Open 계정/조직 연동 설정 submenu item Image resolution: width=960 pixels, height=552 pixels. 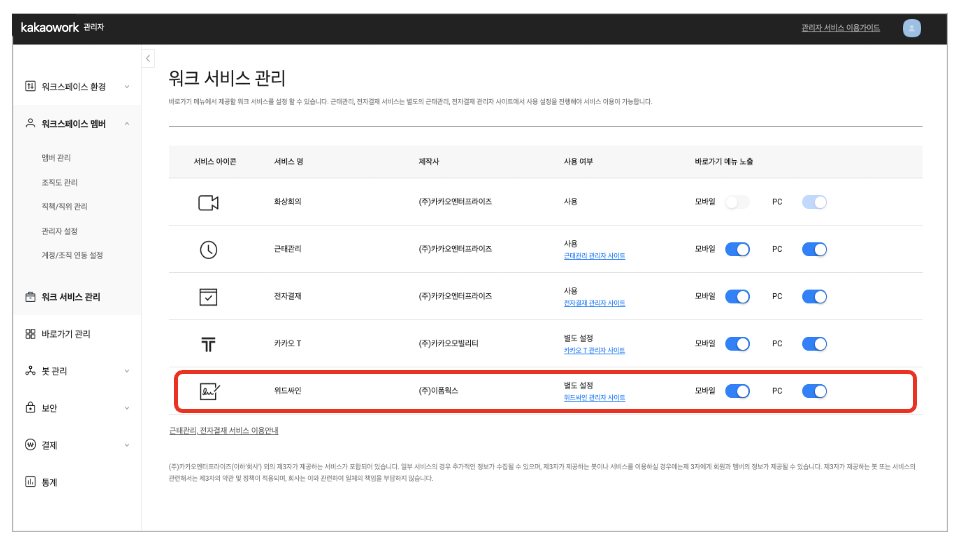coord(72,255)
